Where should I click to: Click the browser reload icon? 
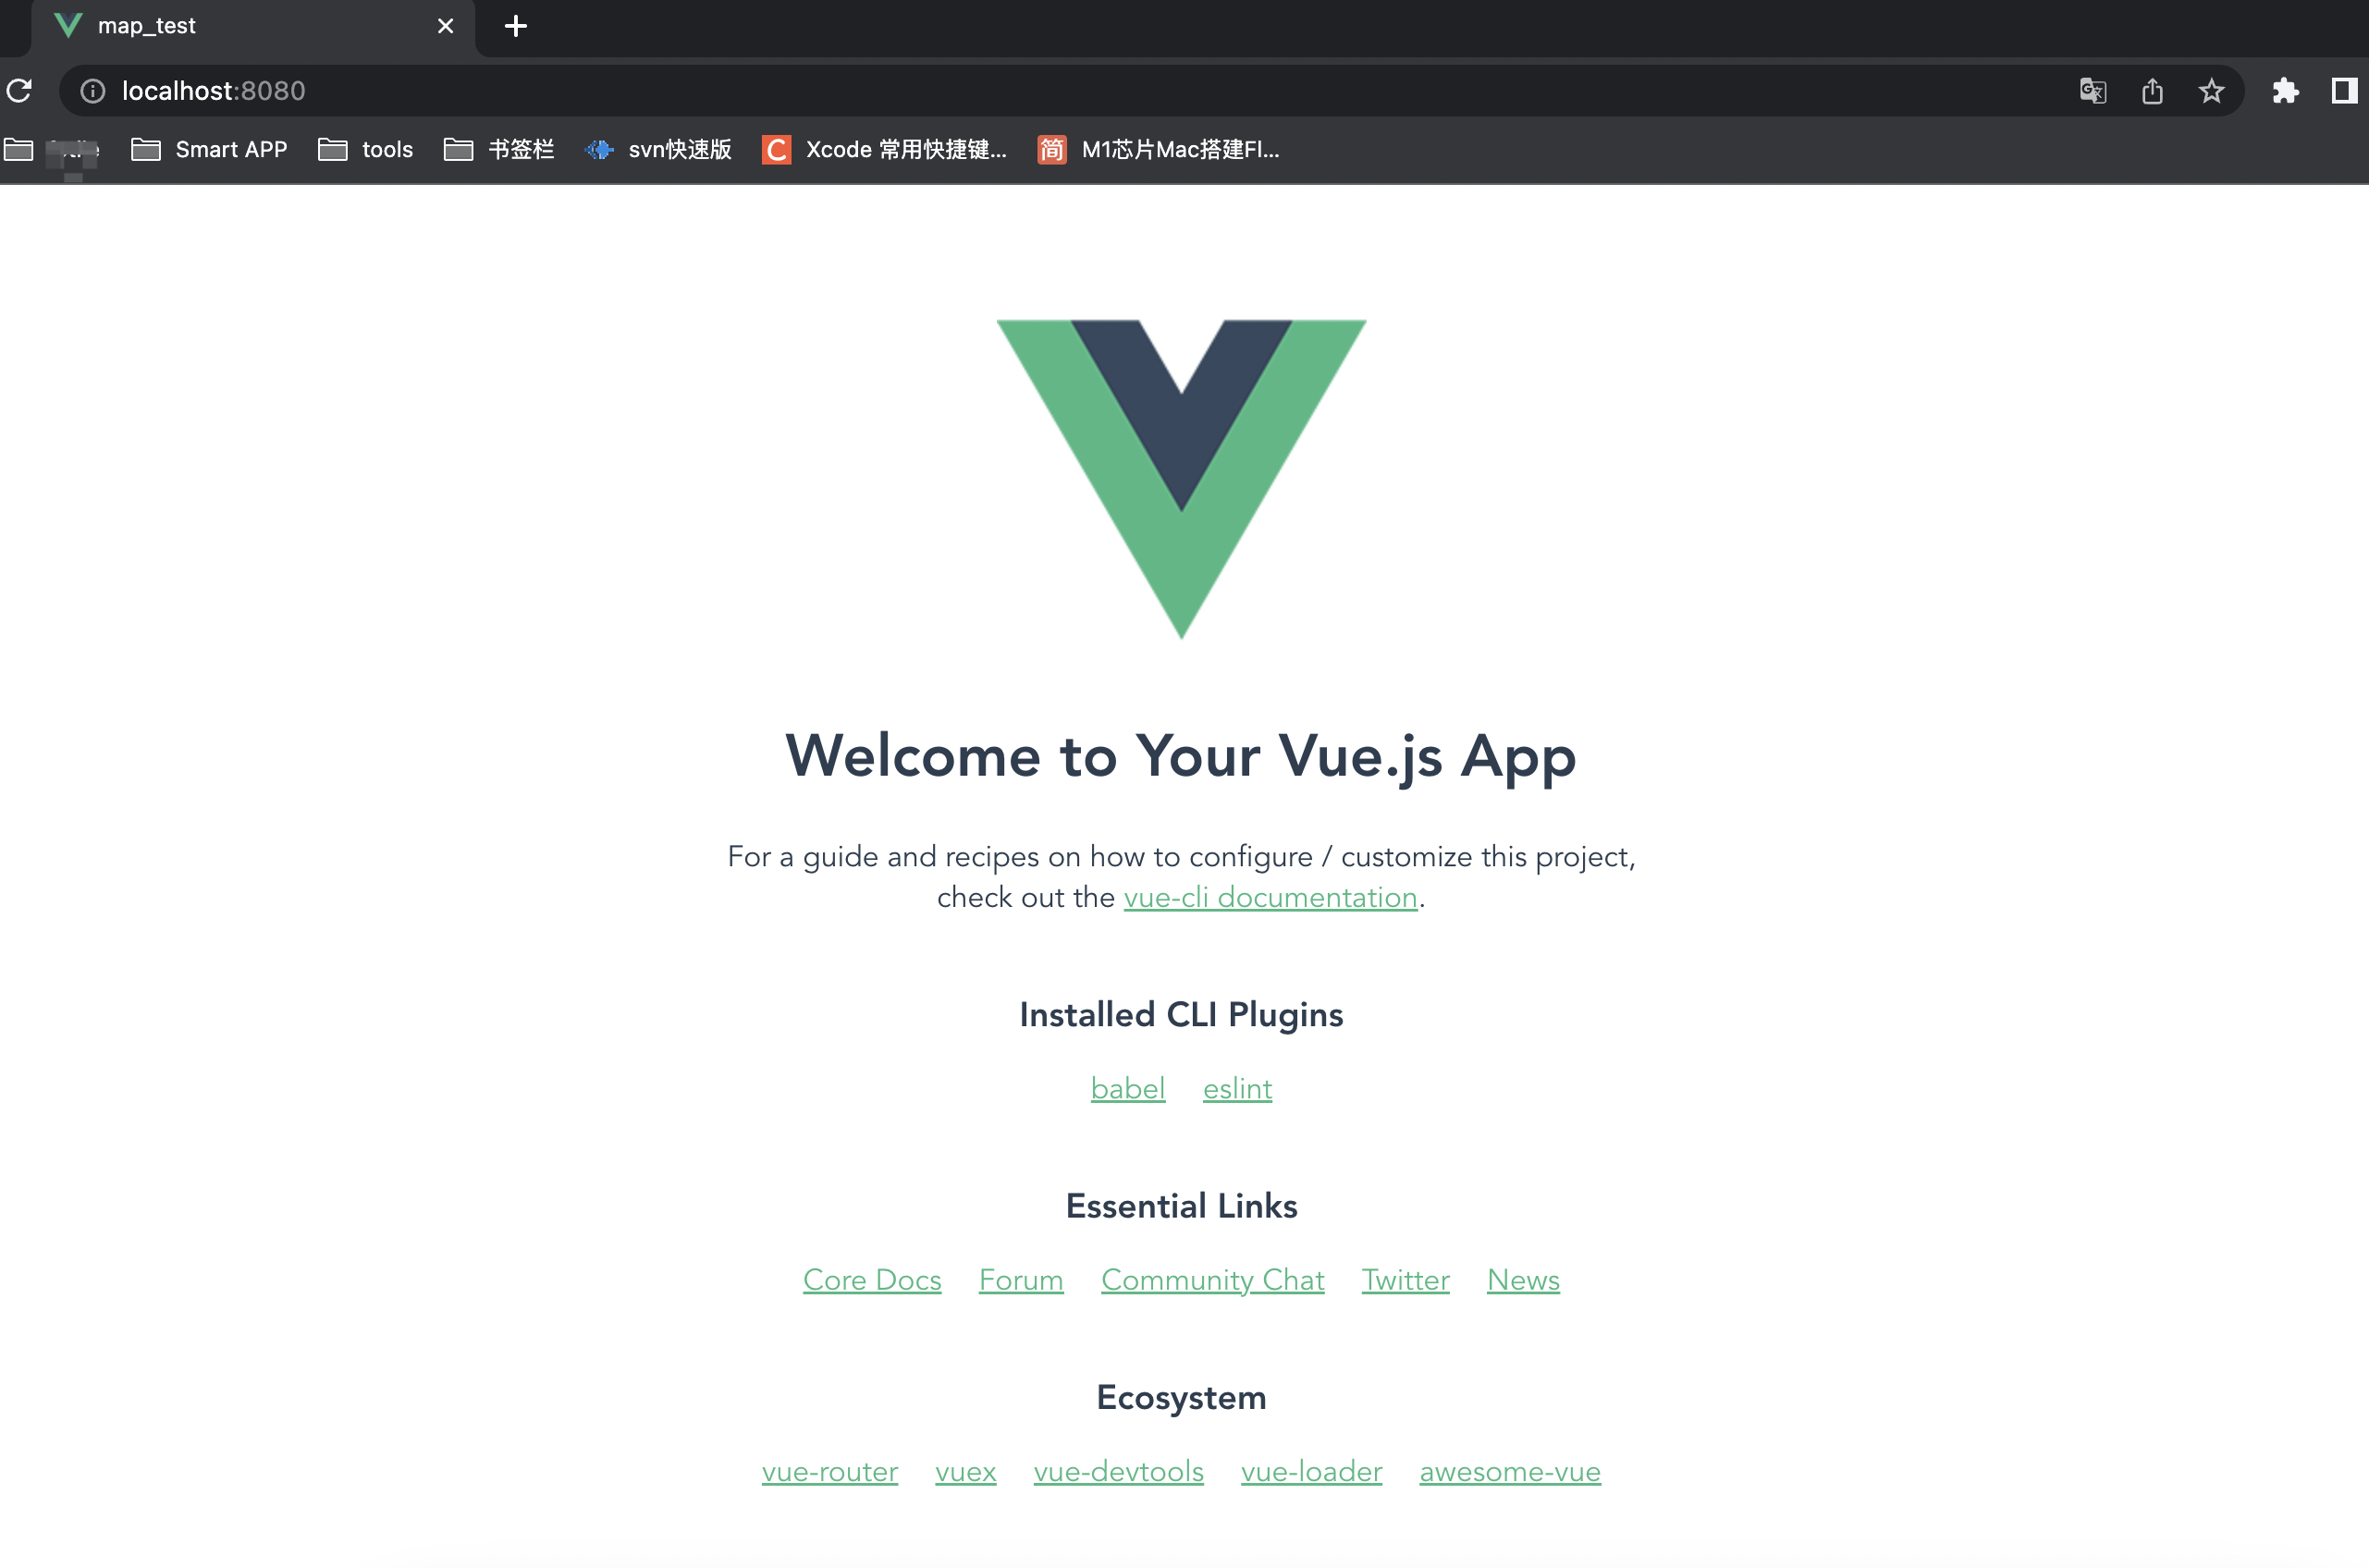(x=19, y=91)
